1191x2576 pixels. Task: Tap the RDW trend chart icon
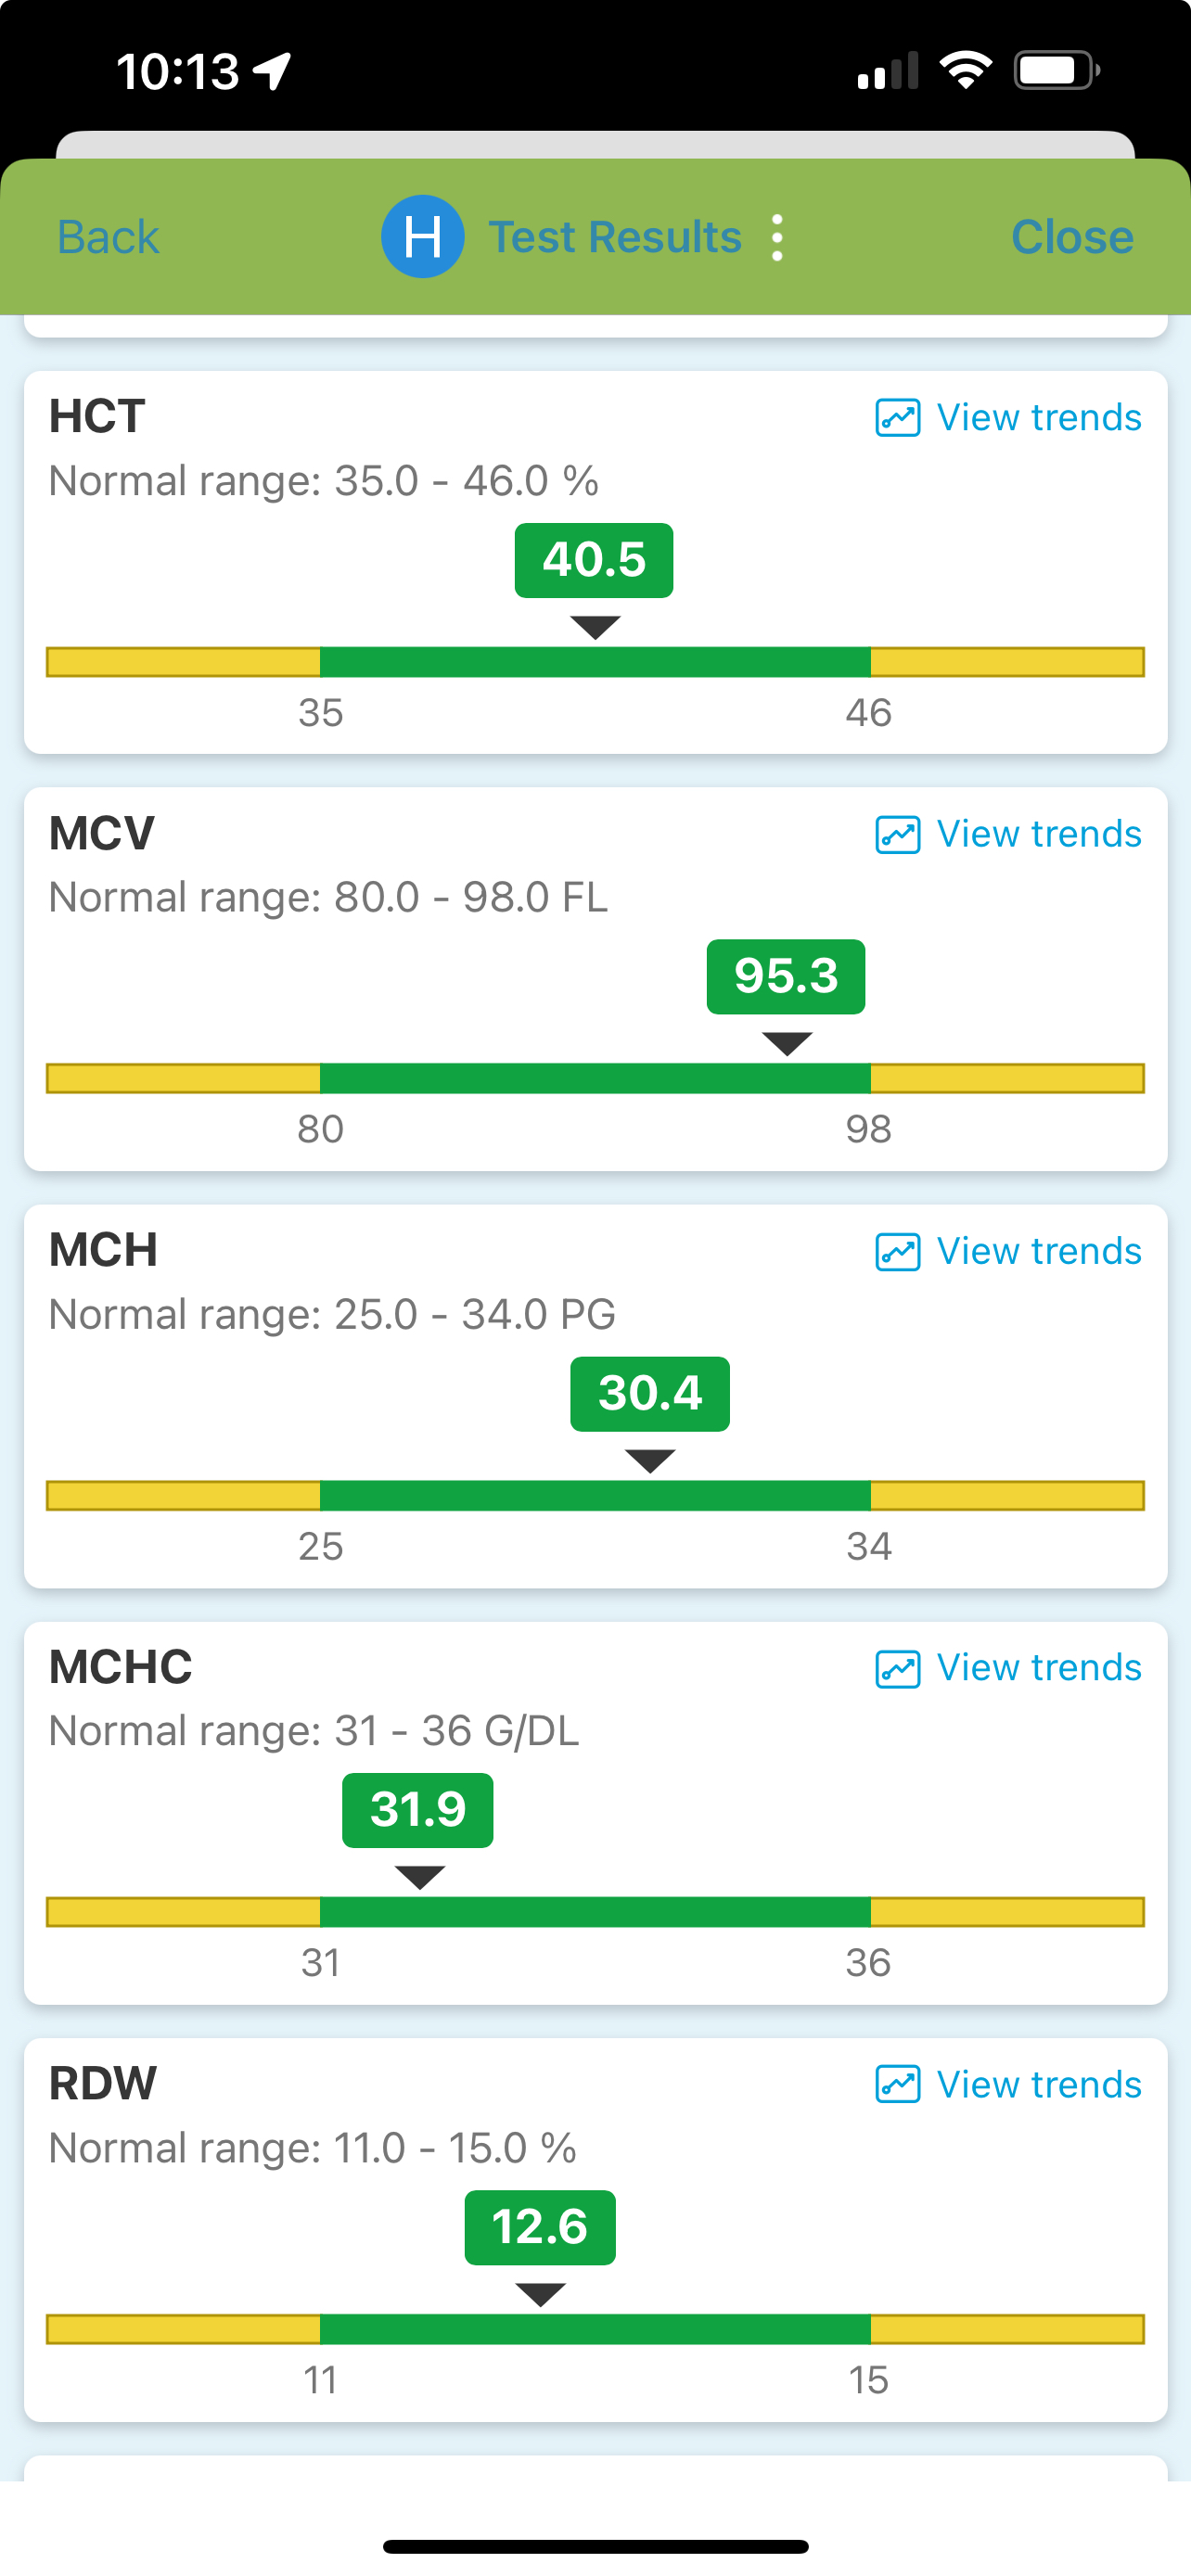pos(897,2085)
